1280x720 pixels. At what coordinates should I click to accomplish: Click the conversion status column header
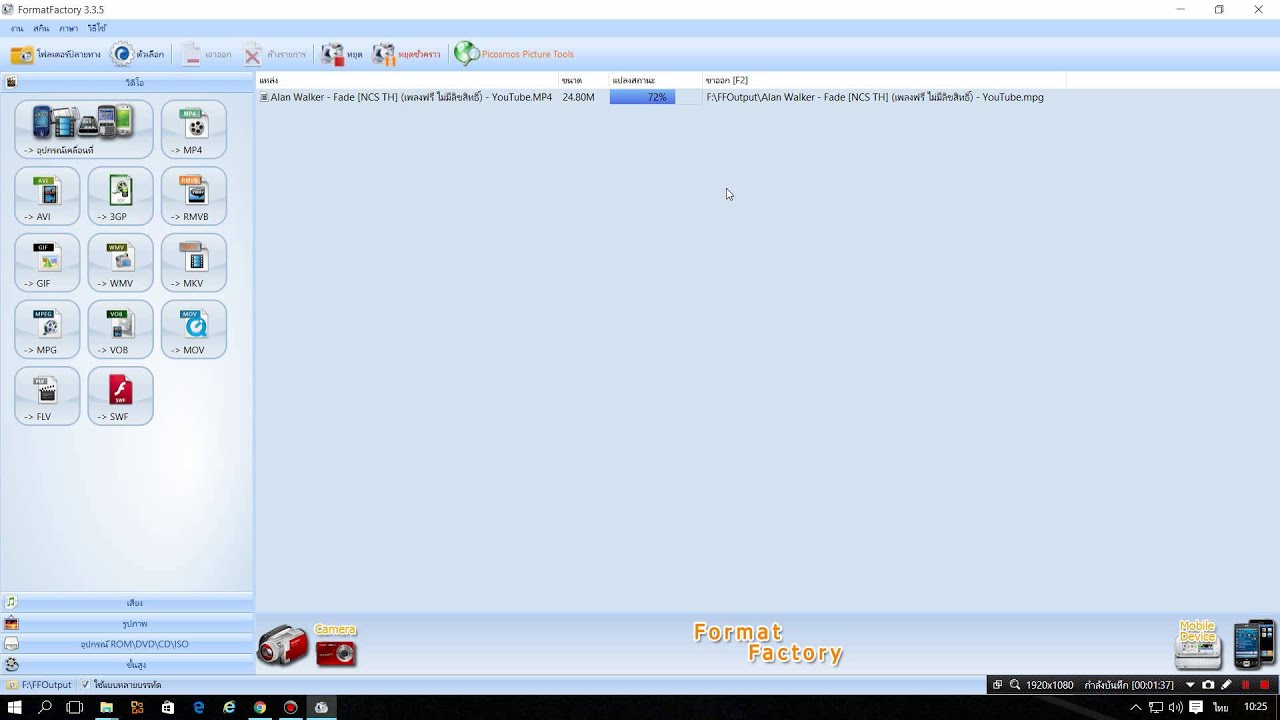tap(655, 80)
